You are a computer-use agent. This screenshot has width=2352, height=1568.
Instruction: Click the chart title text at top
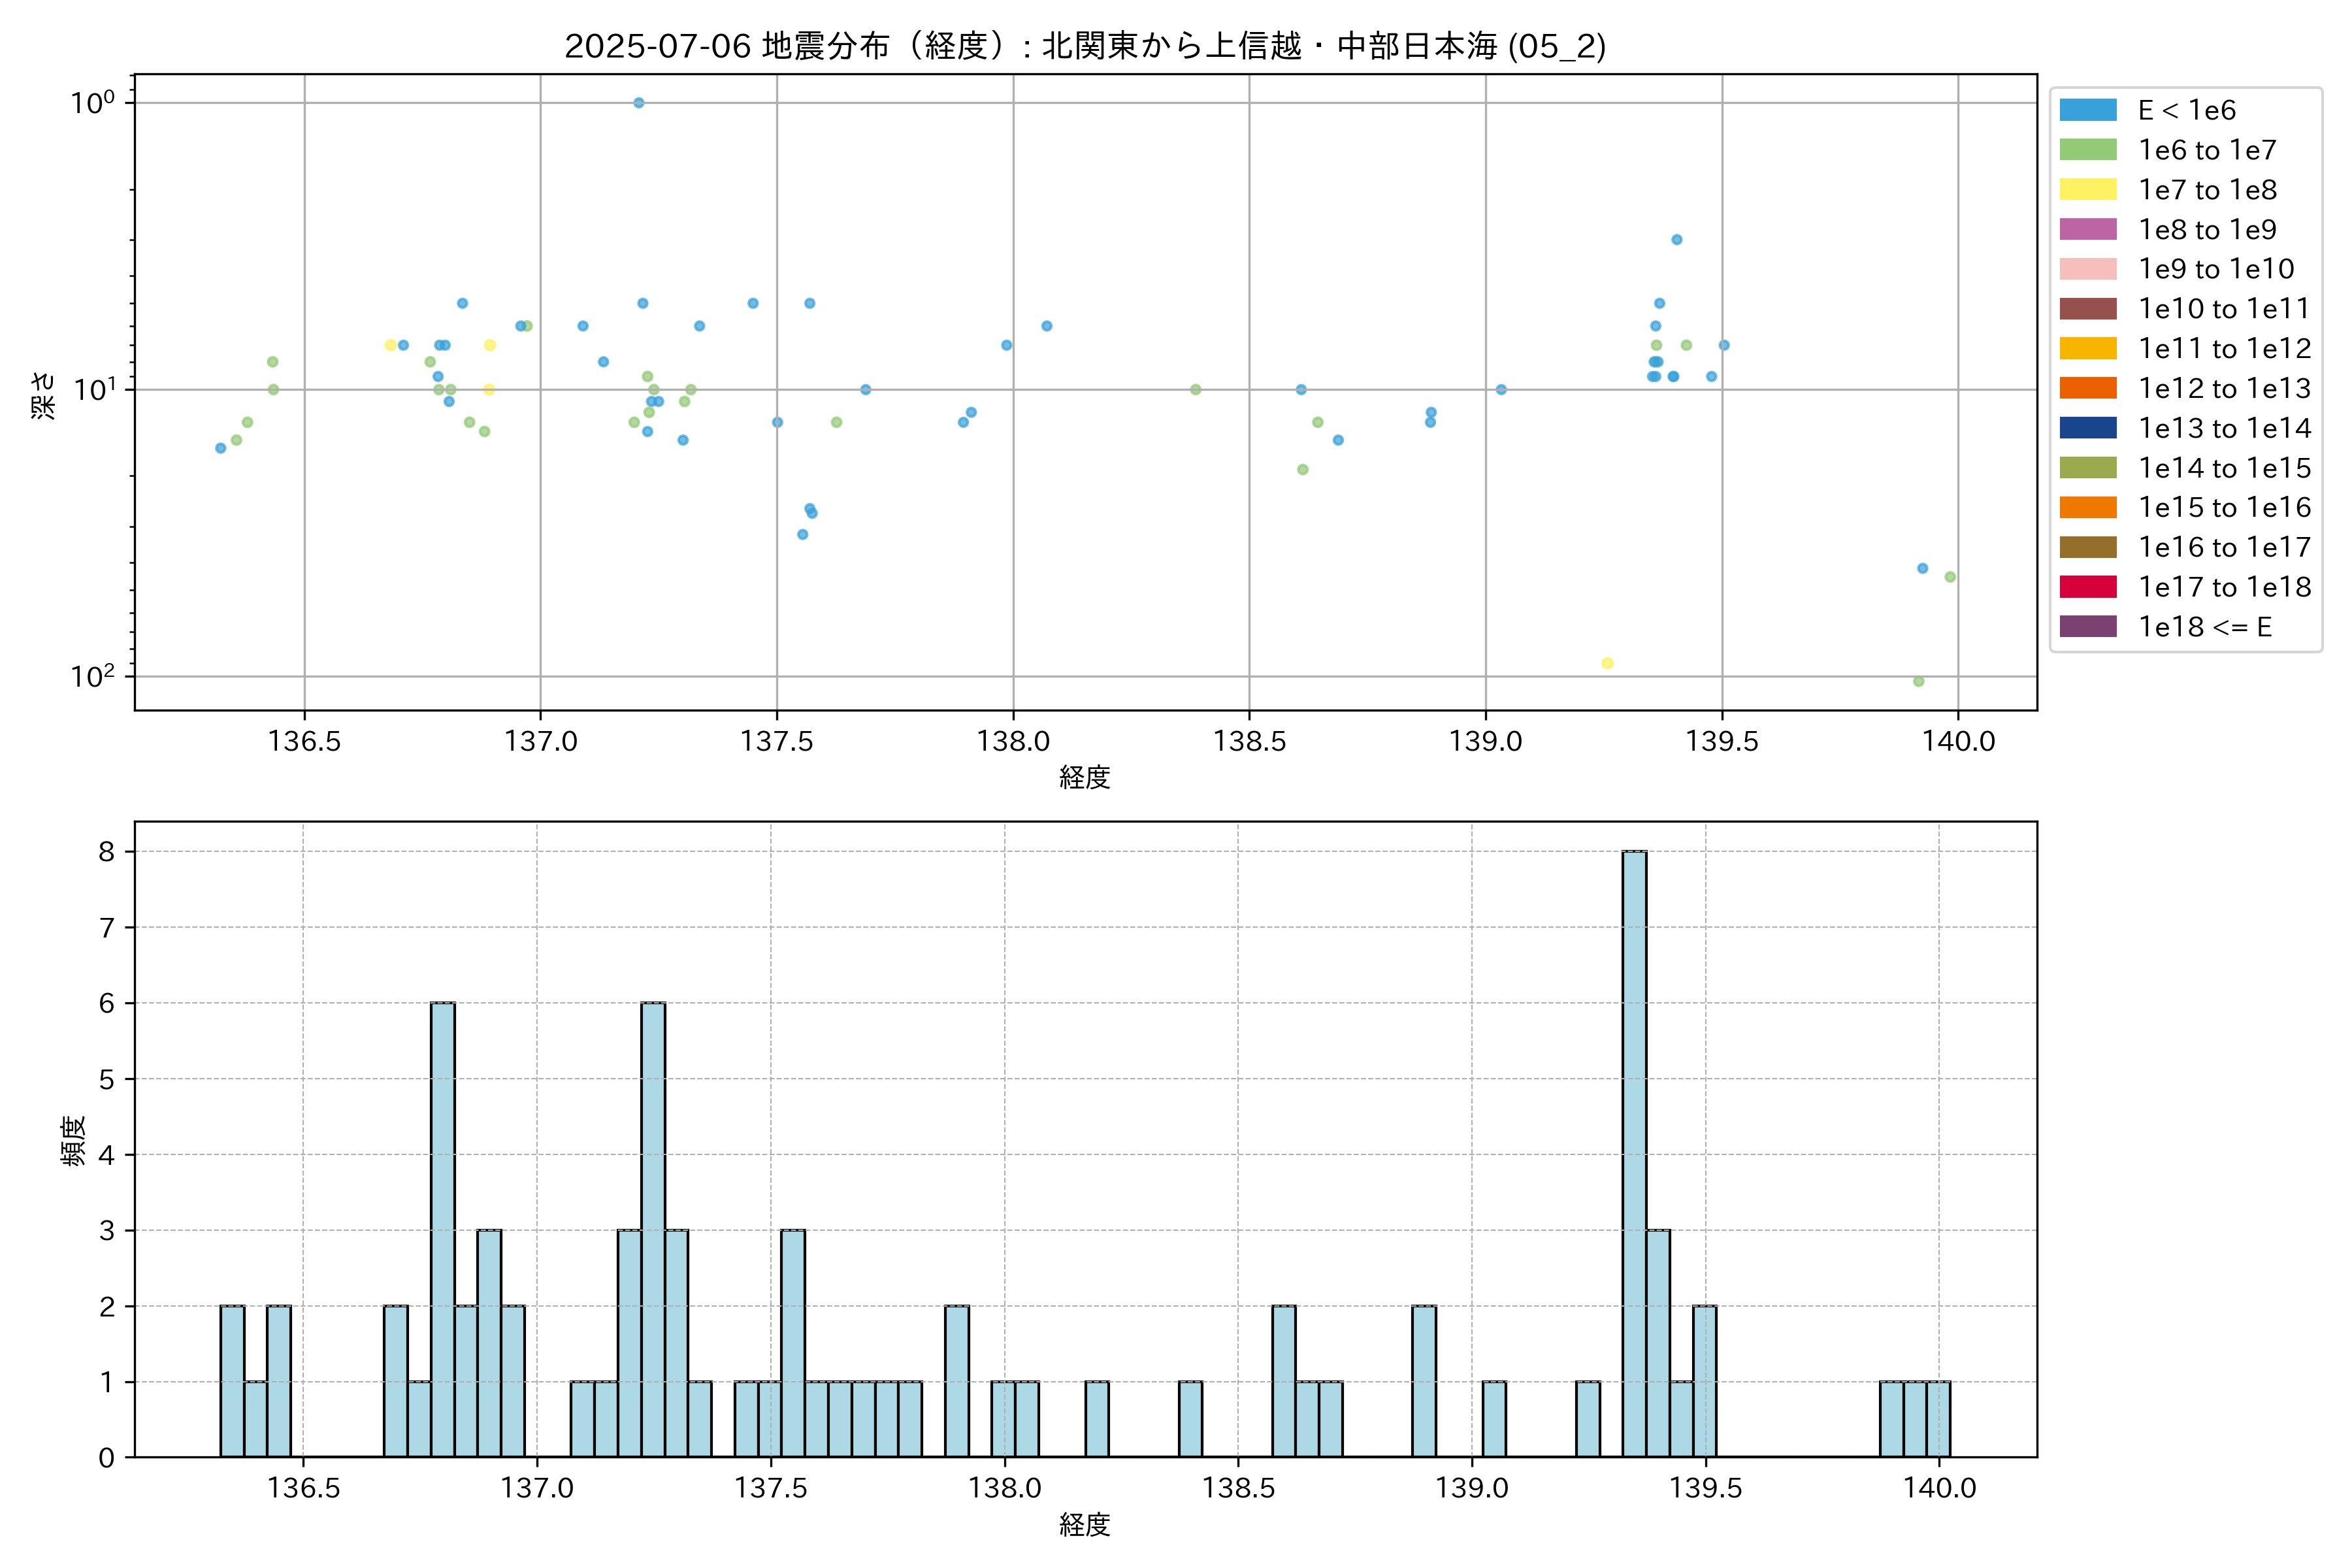(x=1085, y=46)
